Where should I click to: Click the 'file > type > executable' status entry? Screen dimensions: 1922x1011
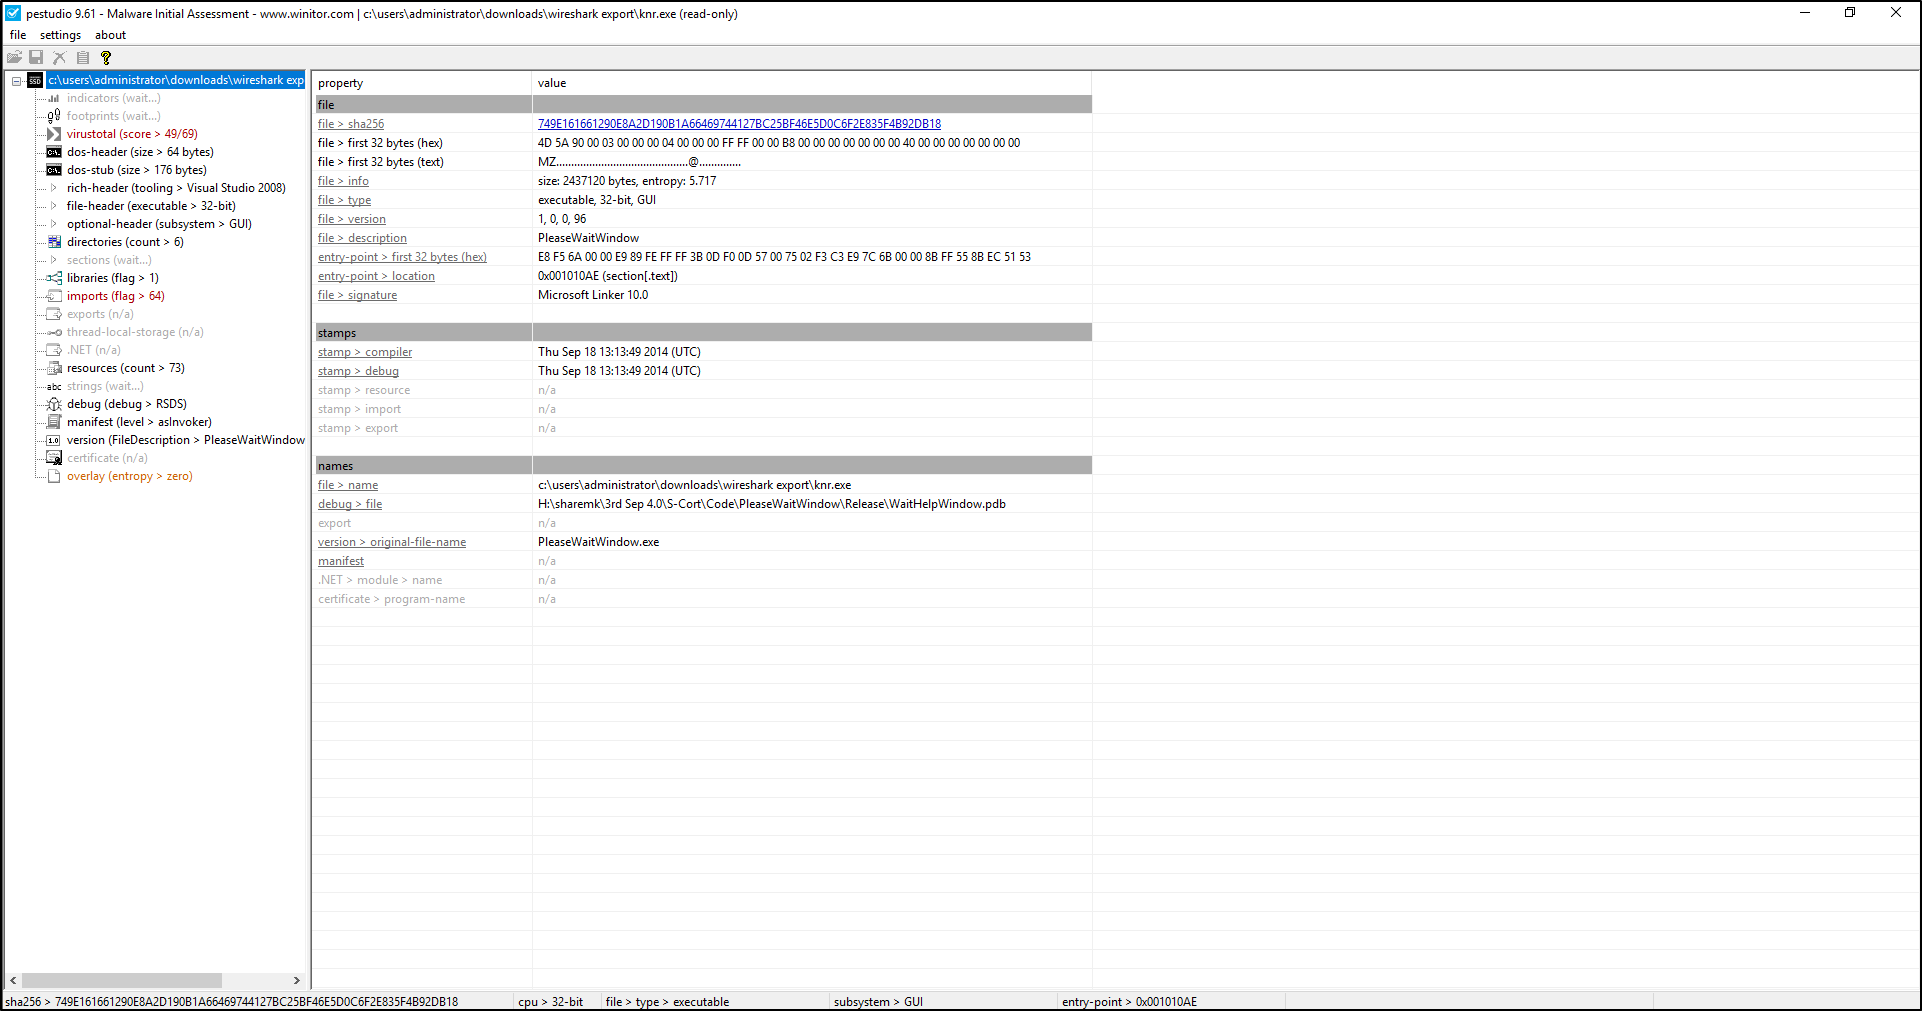pos(667,1002)
